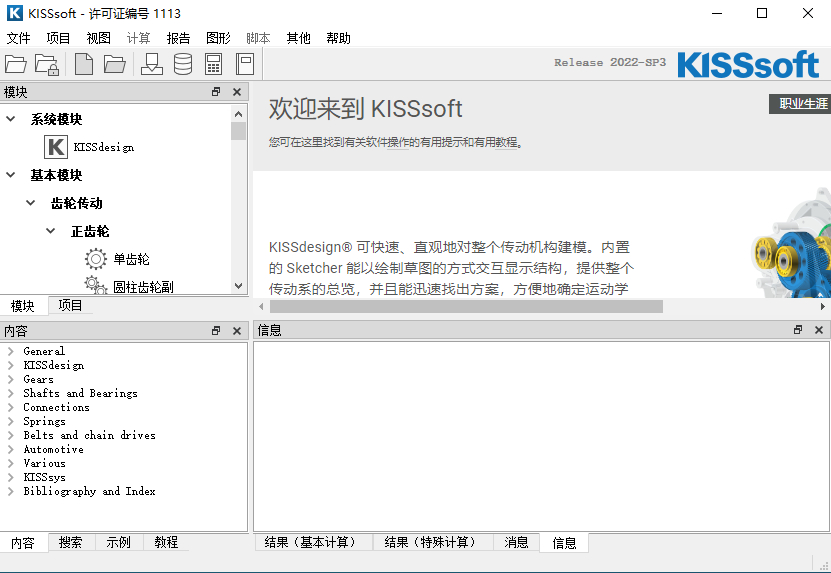Expand the Springs content node

point(11,421)
